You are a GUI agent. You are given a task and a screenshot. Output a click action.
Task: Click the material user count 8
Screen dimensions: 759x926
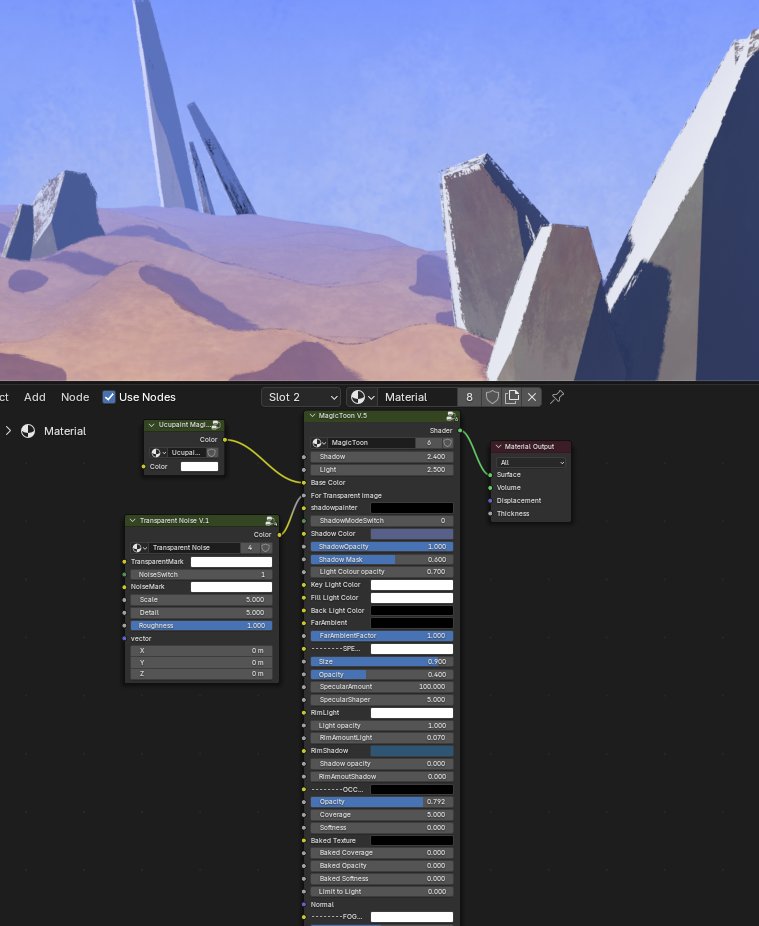[x=470, y=397]
